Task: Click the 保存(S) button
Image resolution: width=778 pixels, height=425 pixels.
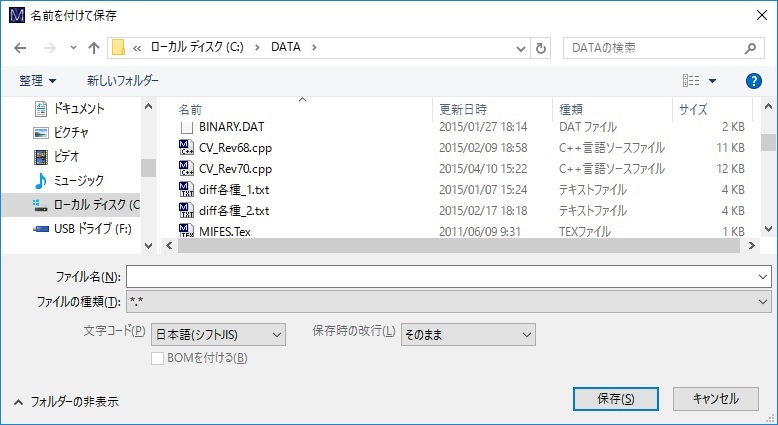Action: coord(615,398)
